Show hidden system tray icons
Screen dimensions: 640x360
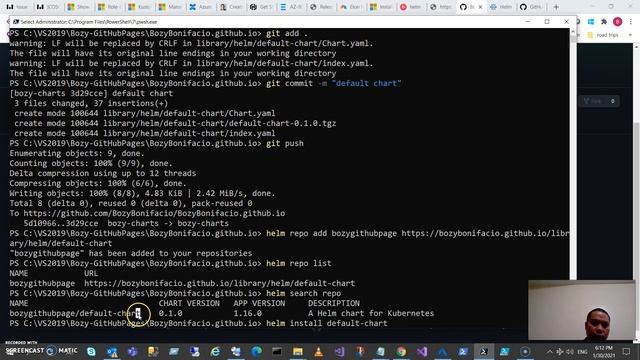pyautogui.click(x=550, y=351)
